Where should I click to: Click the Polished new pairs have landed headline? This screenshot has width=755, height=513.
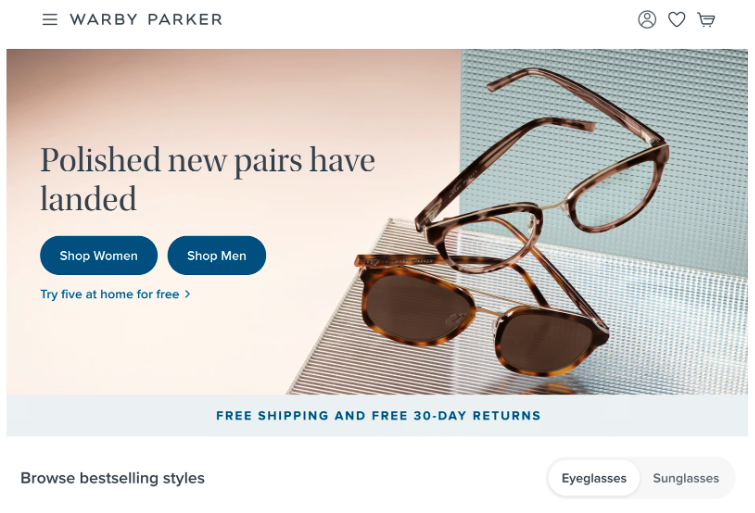(x=208, y=179)
